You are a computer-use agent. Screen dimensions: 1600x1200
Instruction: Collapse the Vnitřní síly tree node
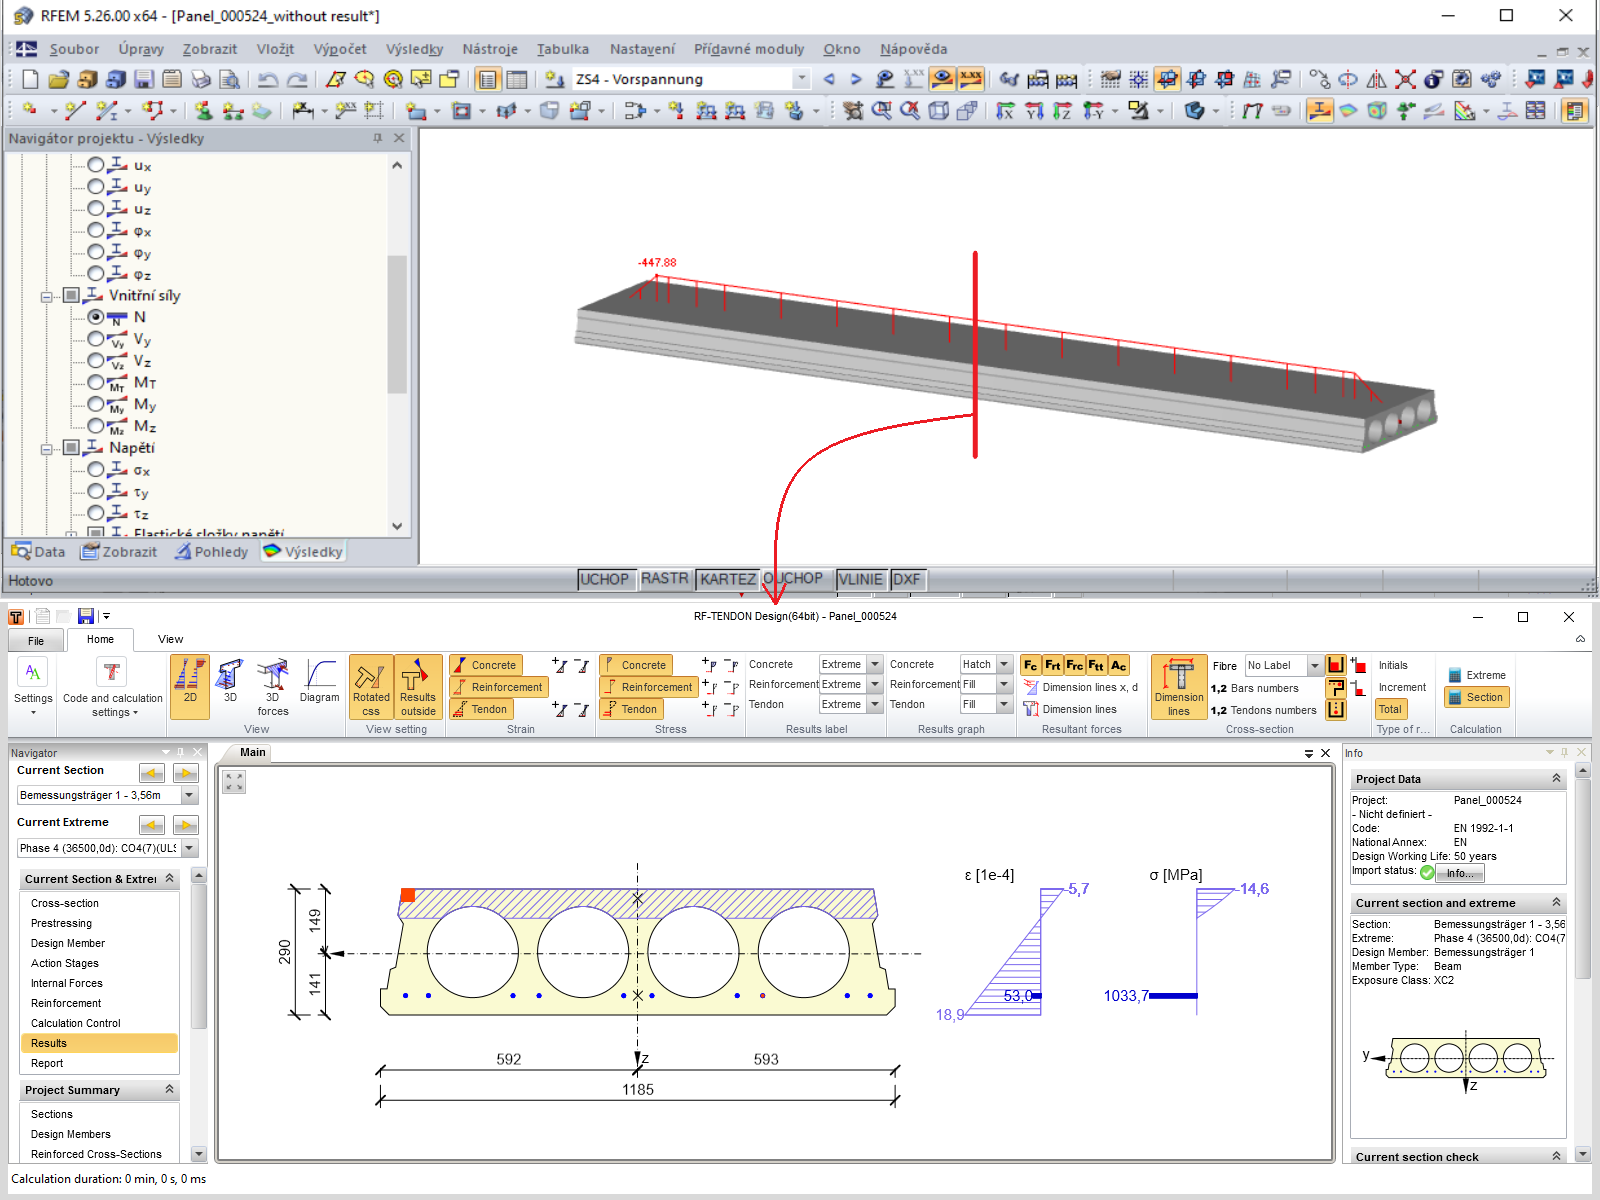[x=46, y=297]
